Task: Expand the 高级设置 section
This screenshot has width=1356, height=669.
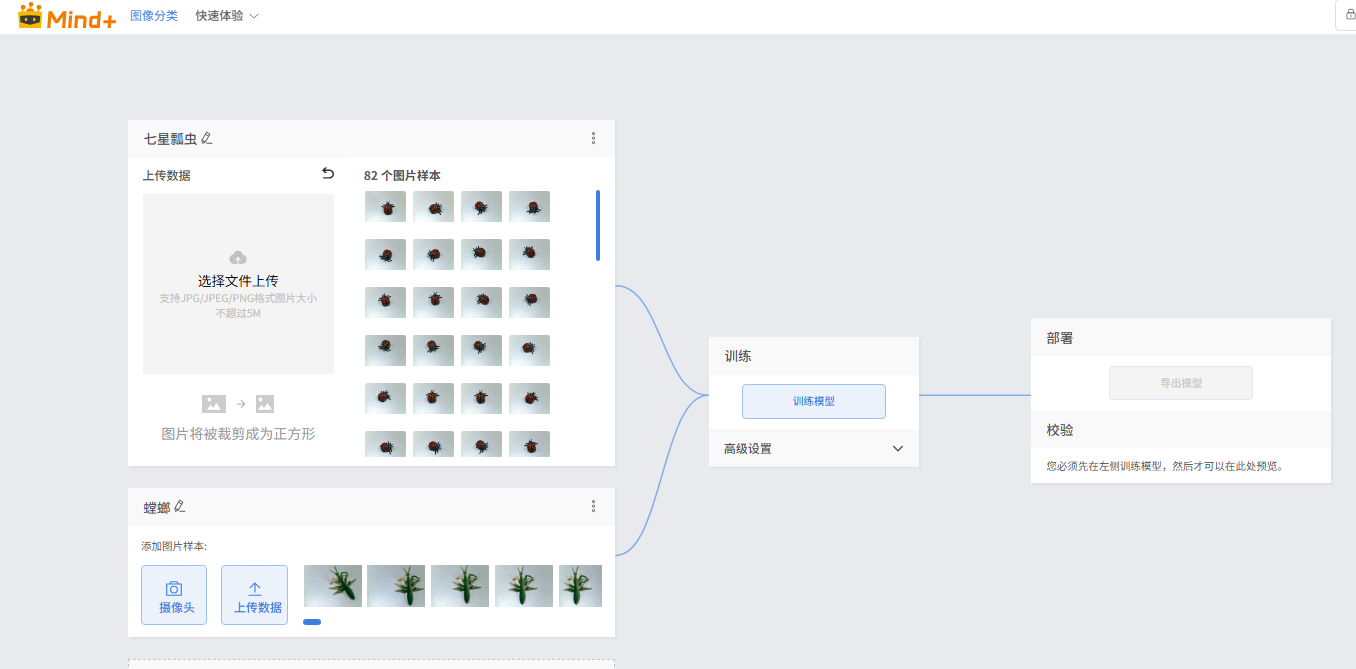Action: (897, 449)
